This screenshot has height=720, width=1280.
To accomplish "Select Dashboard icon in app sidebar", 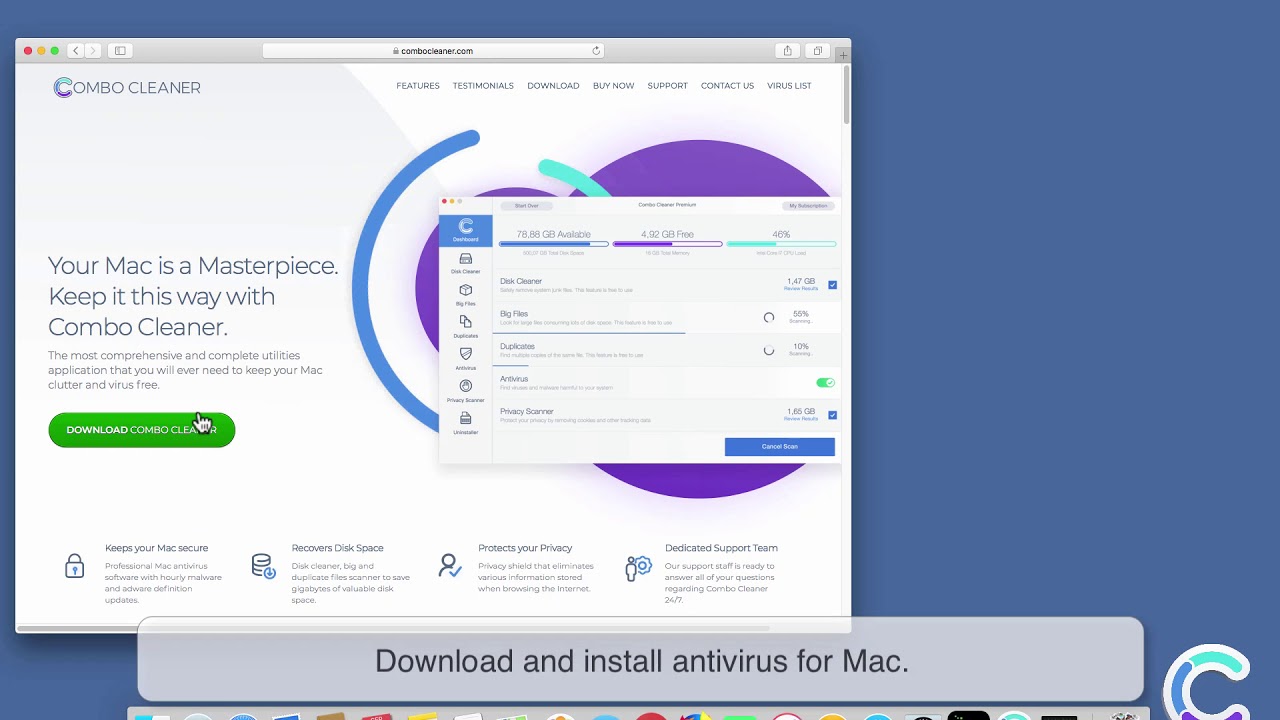I will pyautogui.click(x=465, y=230).
